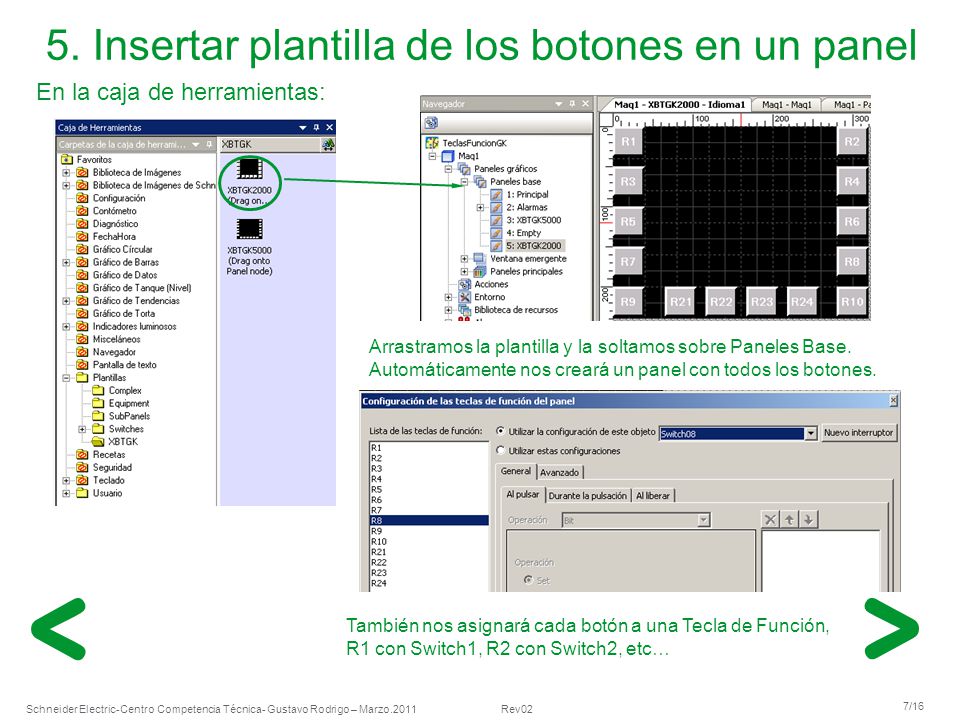Open the Operación Bit dropdown

coord(704,520)
